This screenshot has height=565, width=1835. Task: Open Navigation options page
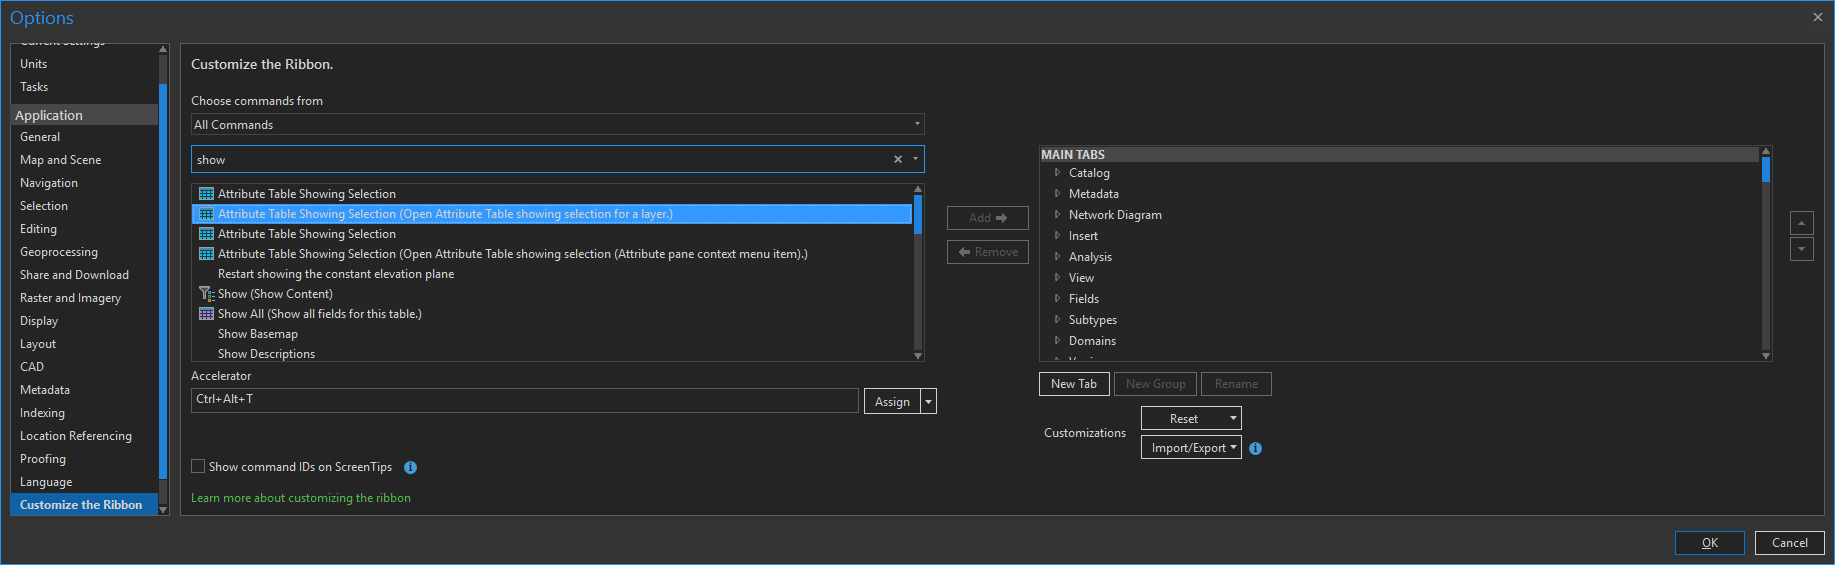point(84,183)
